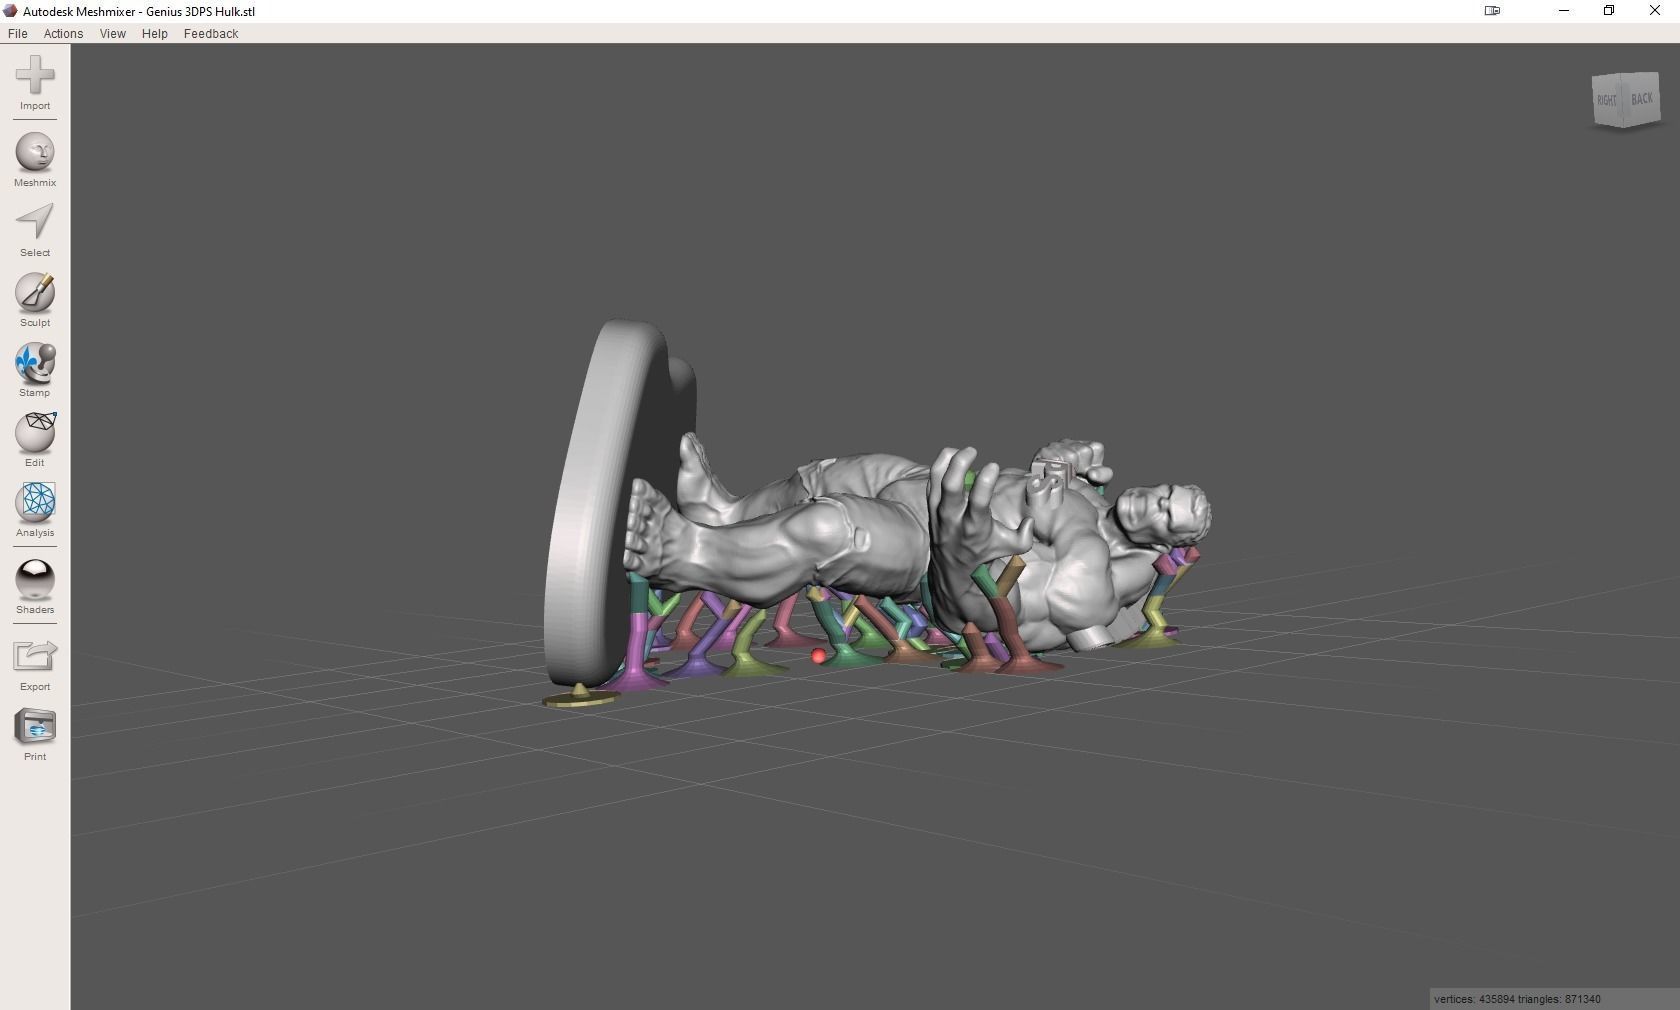
Task: Open the View menu
Action: click(113, 33)
